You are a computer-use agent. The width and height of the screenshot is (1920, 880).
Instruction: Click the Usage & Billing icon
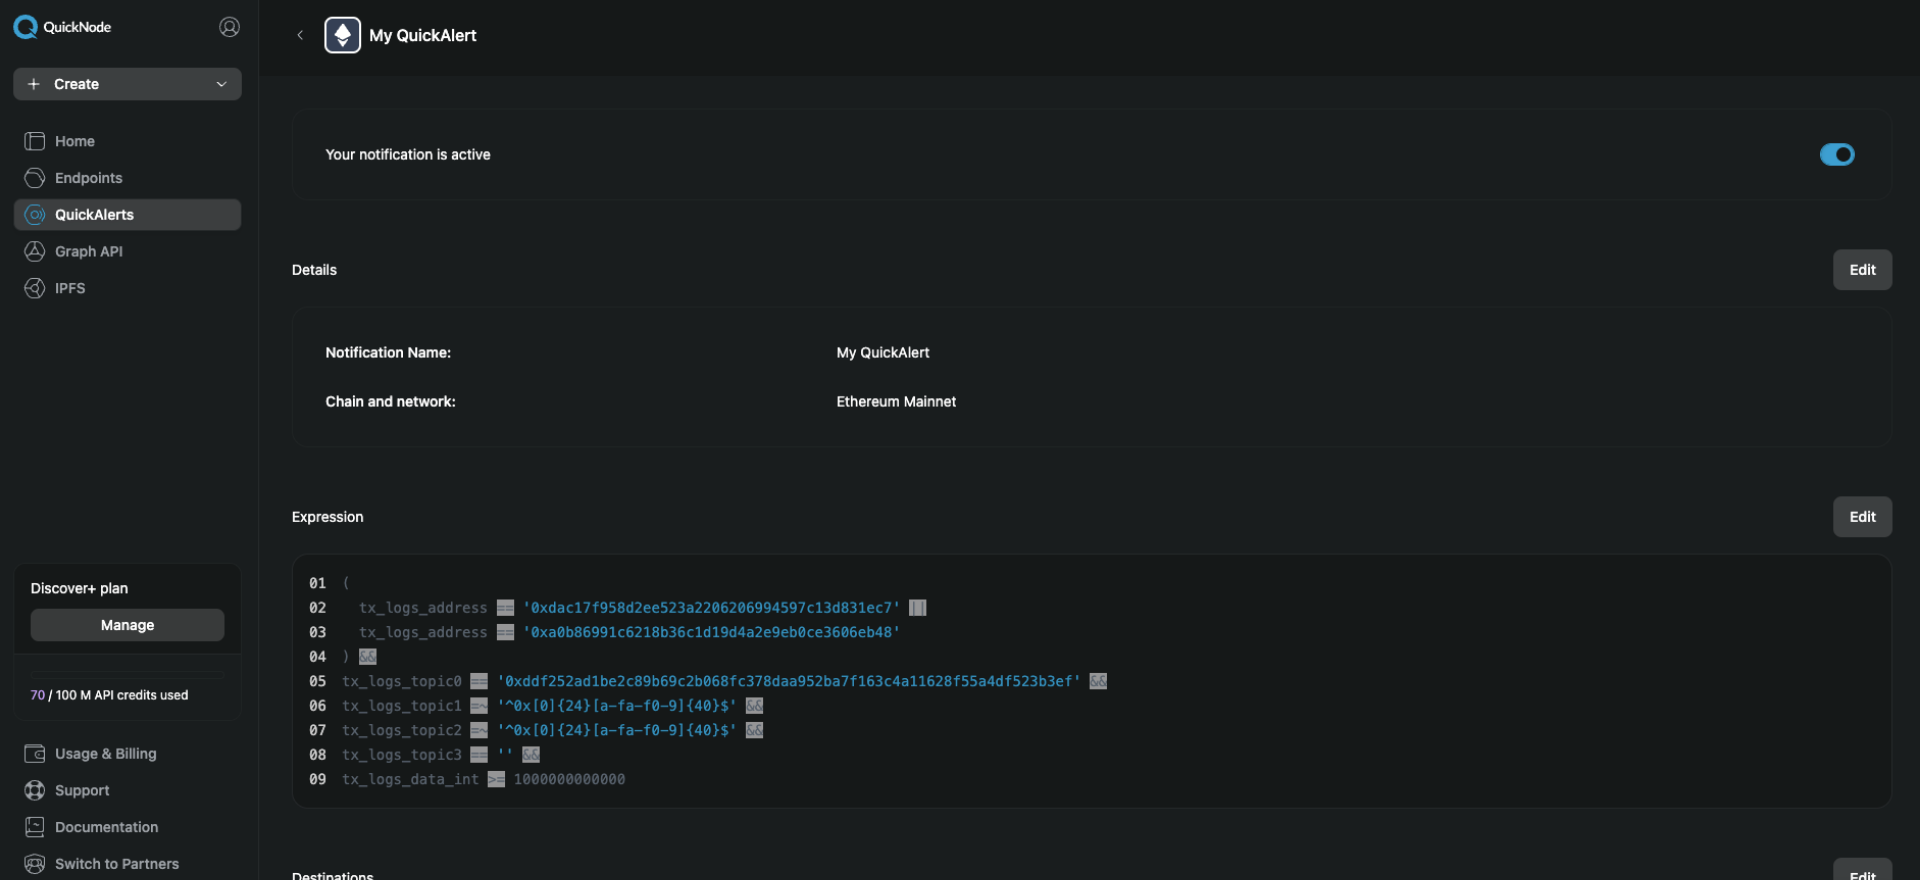point(35,754)
